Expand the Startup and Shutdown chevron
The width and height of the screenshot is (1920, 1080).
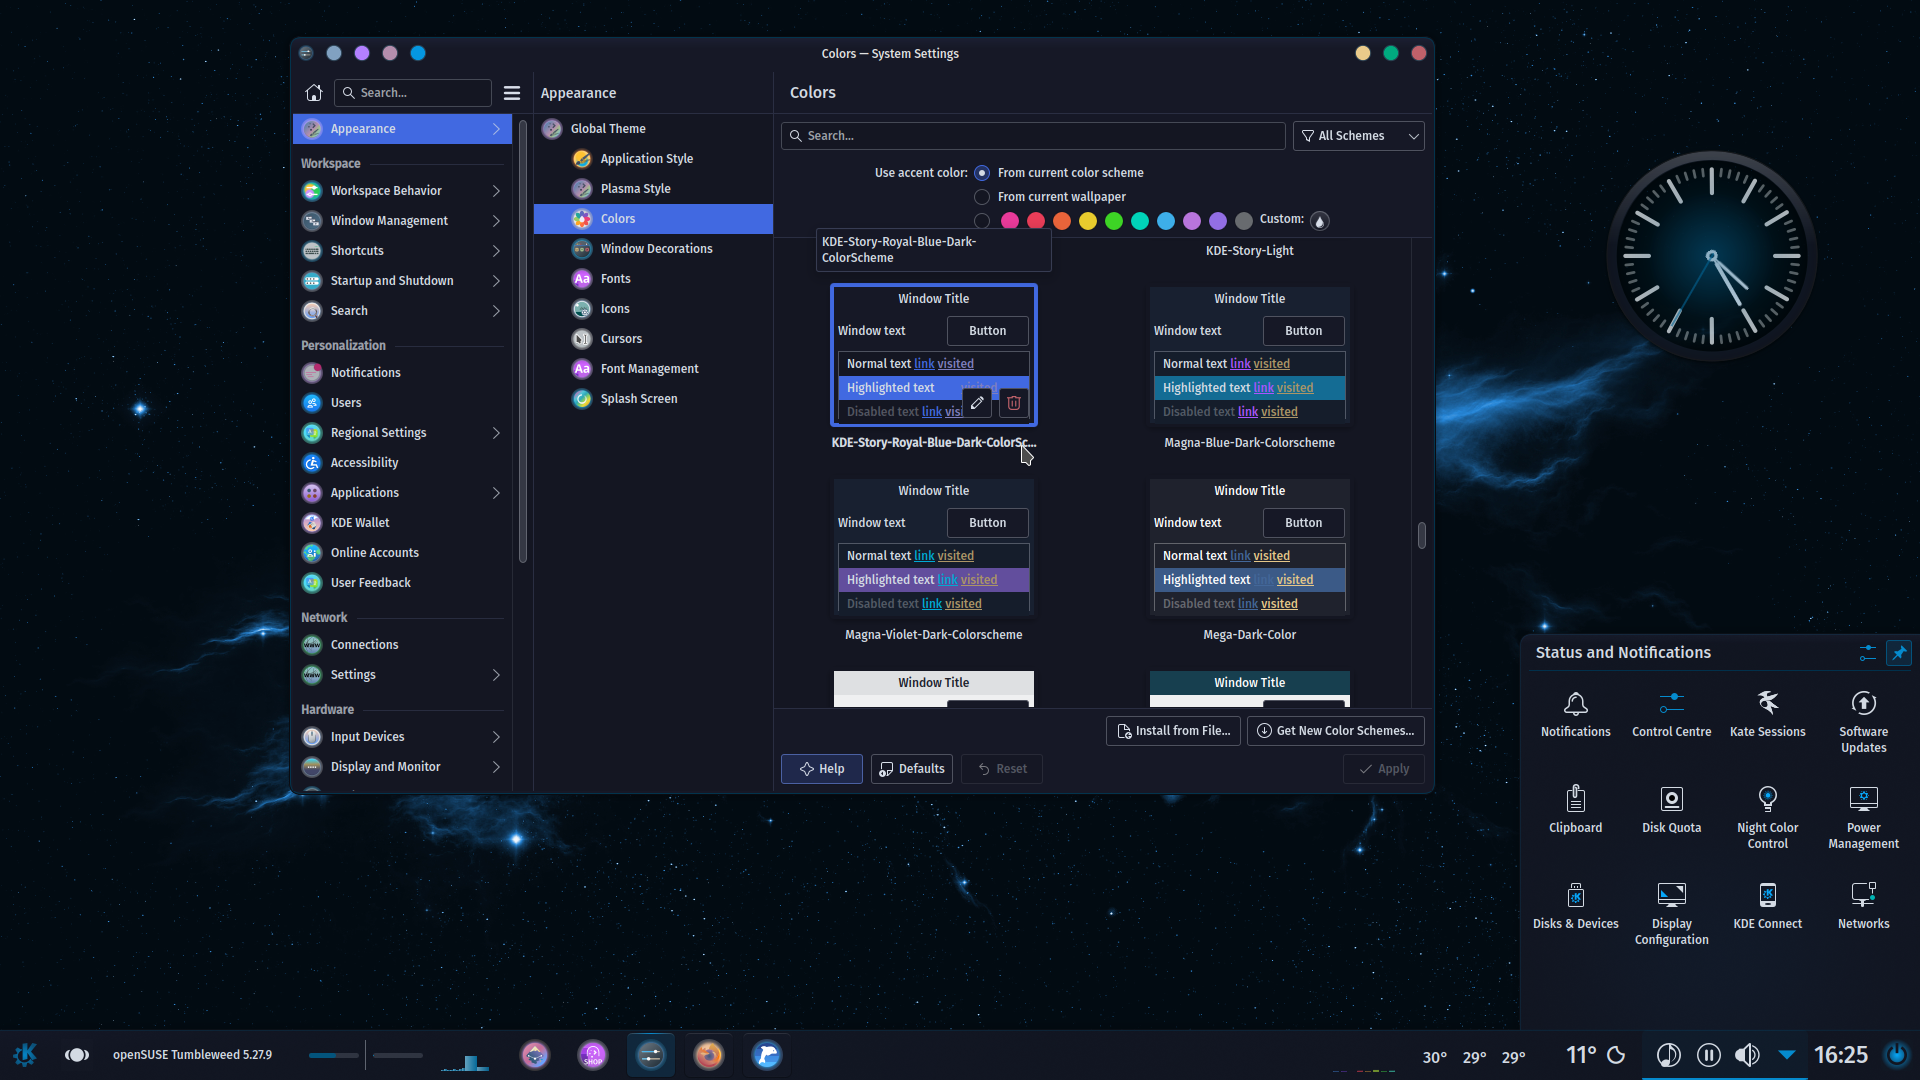pos(496,281)
